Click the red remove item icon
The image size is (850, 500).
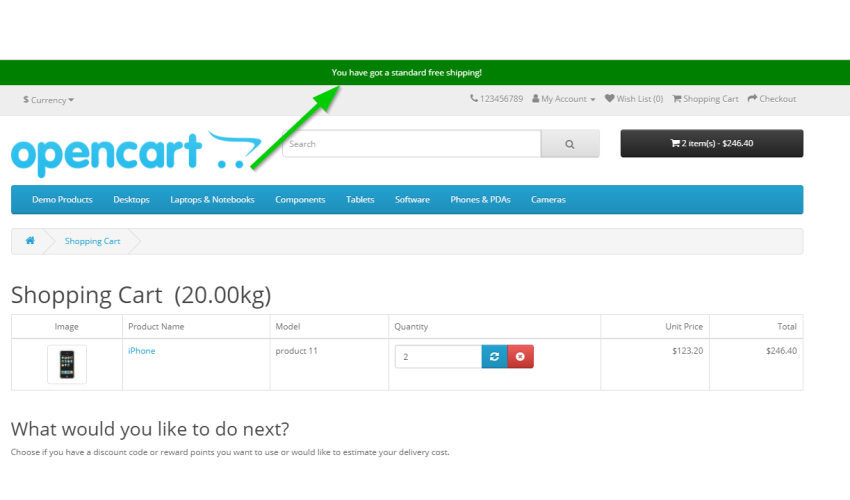pyautogui.click(x=520, y=356)
